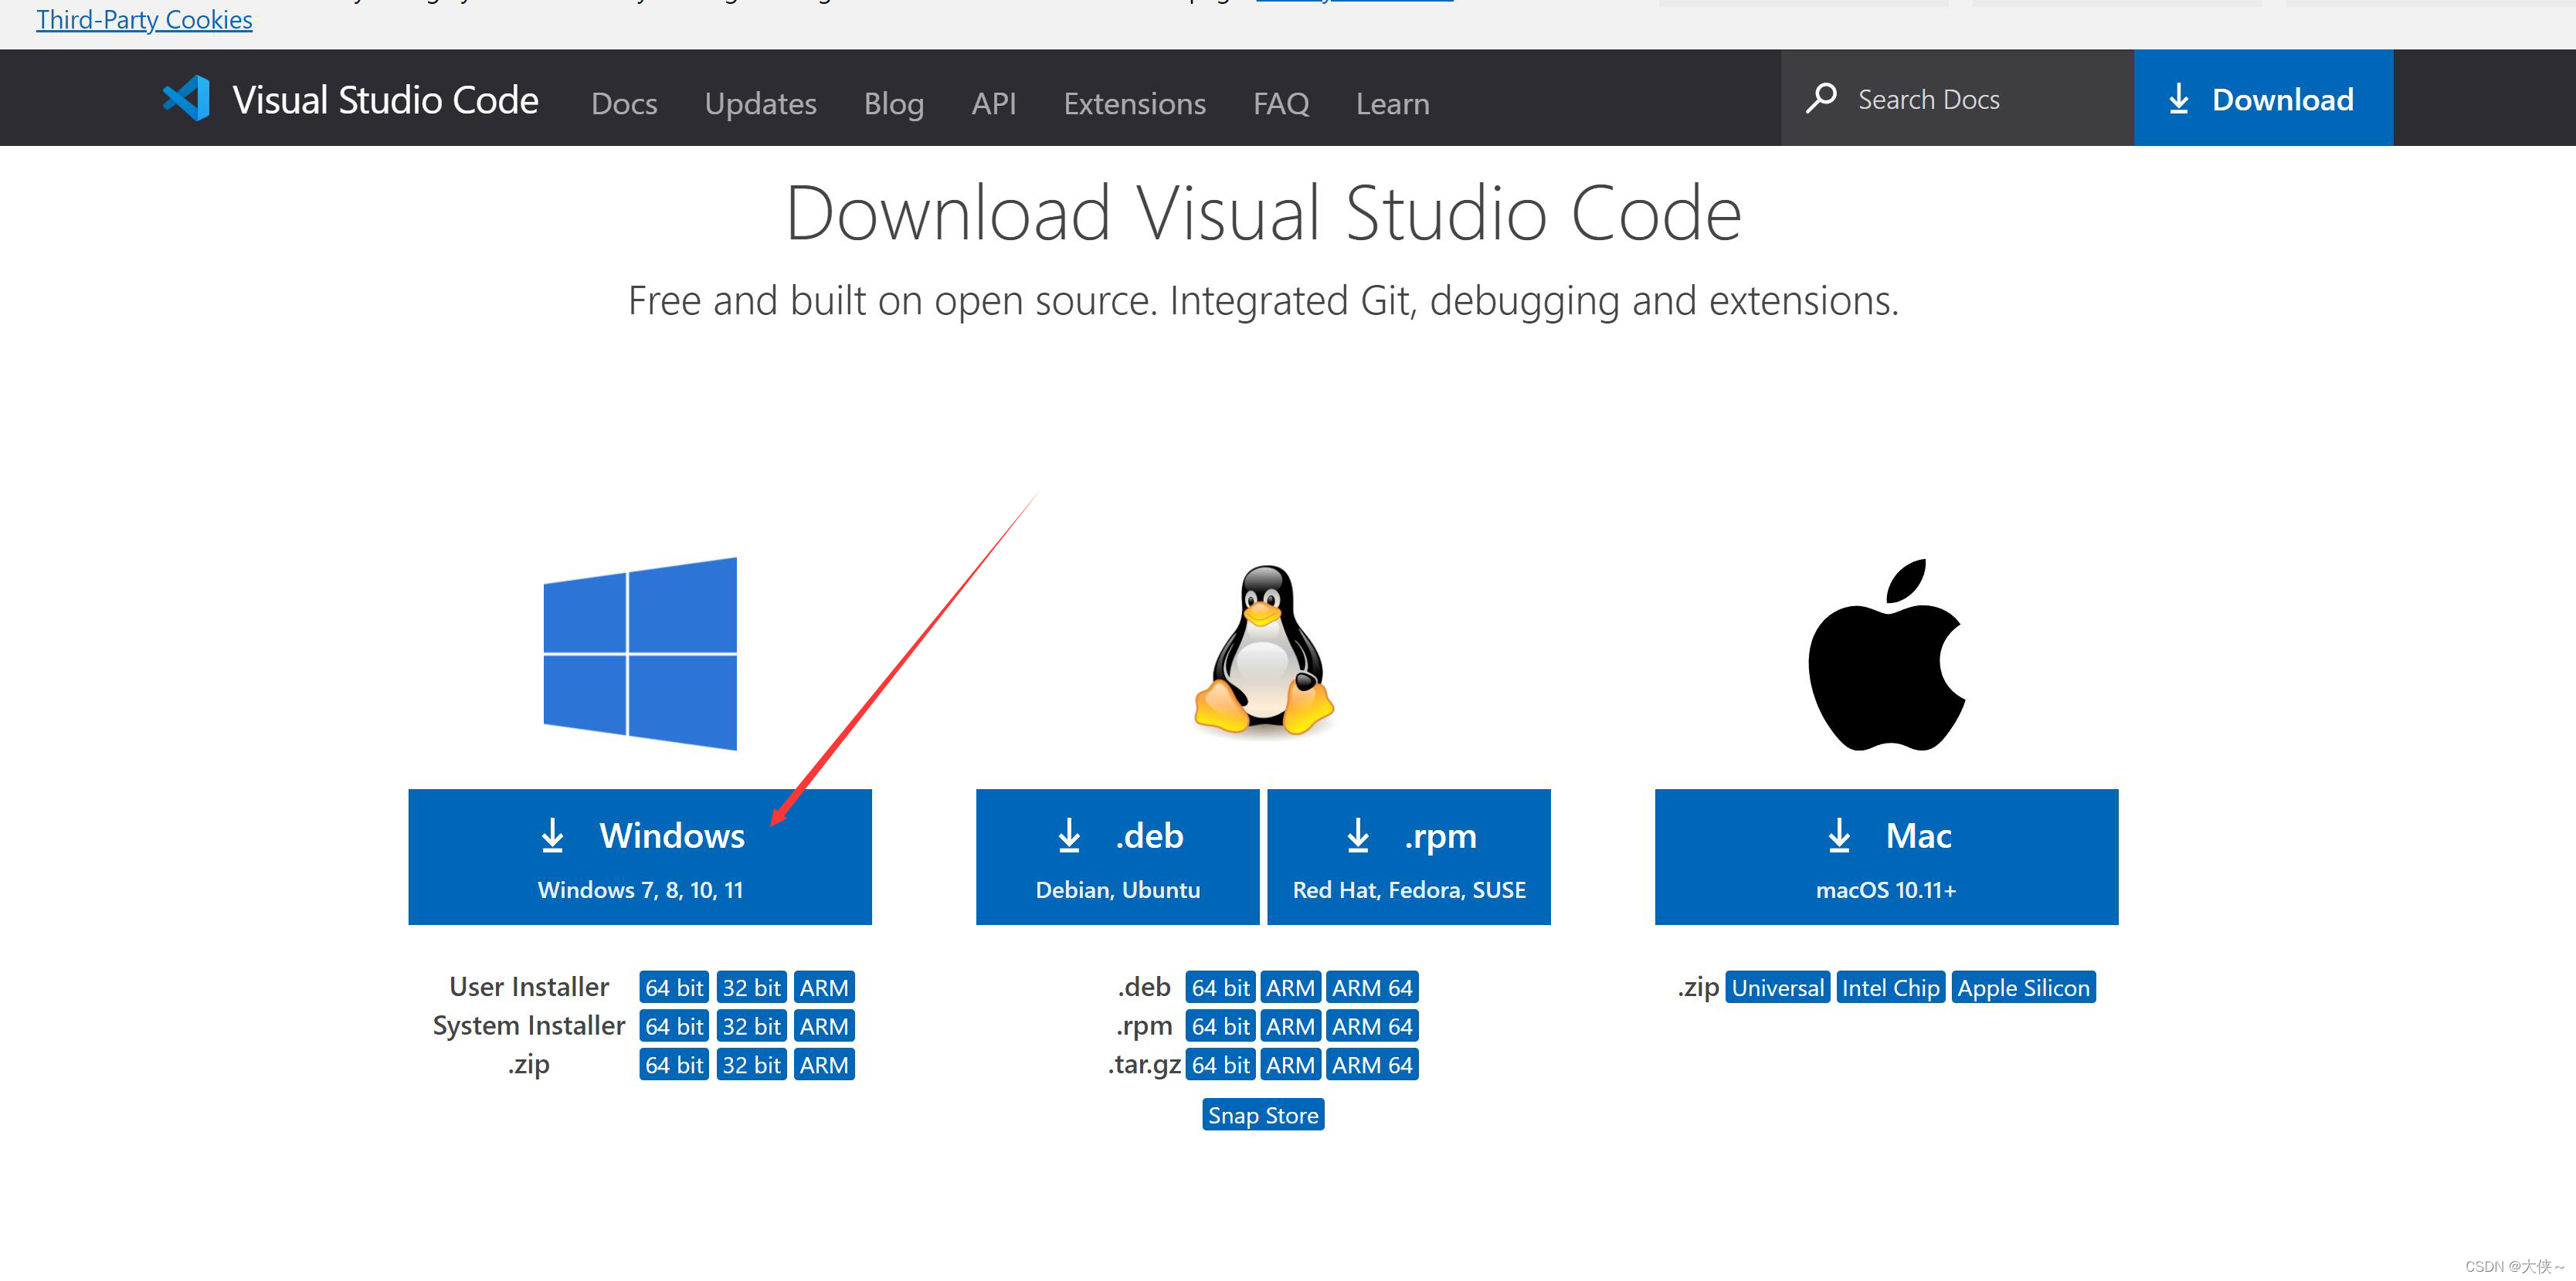Focus the Search Docs input field

1980,99
